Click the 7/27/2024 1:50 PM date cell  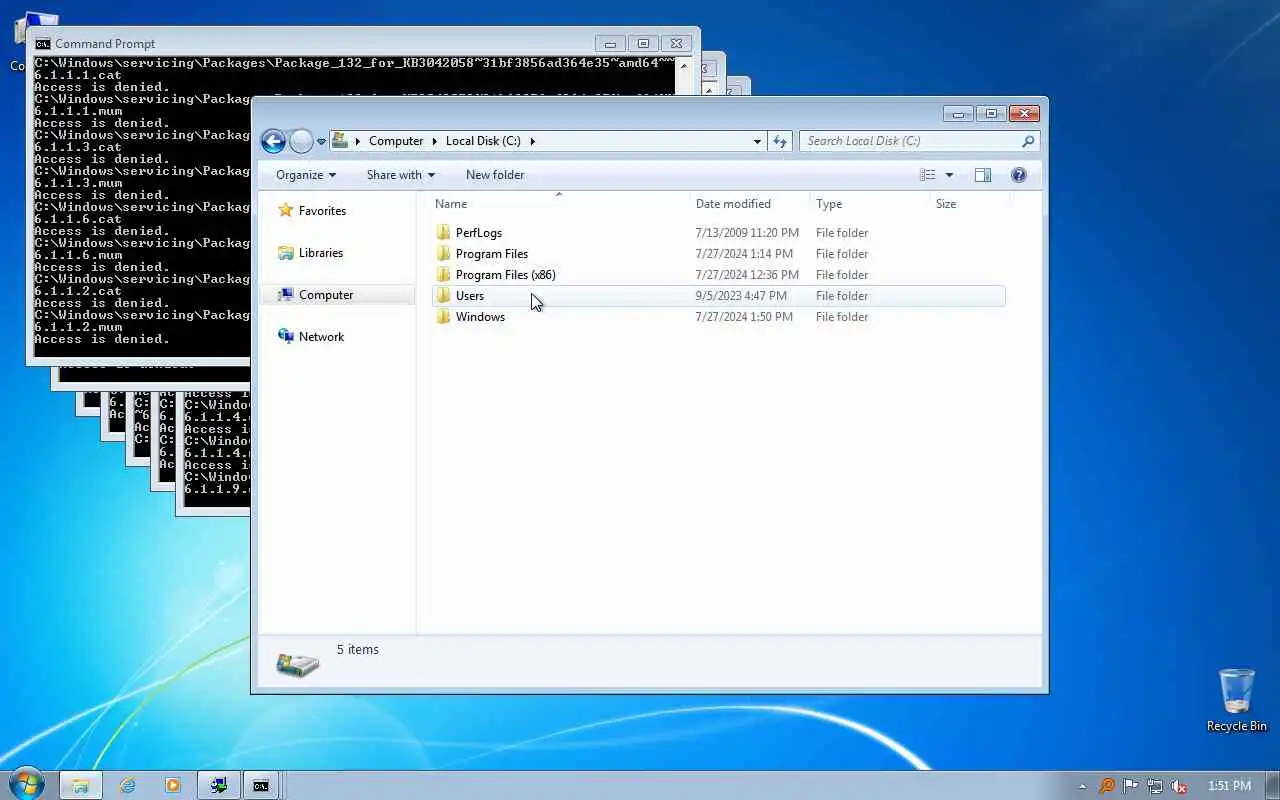pos(744,317)
